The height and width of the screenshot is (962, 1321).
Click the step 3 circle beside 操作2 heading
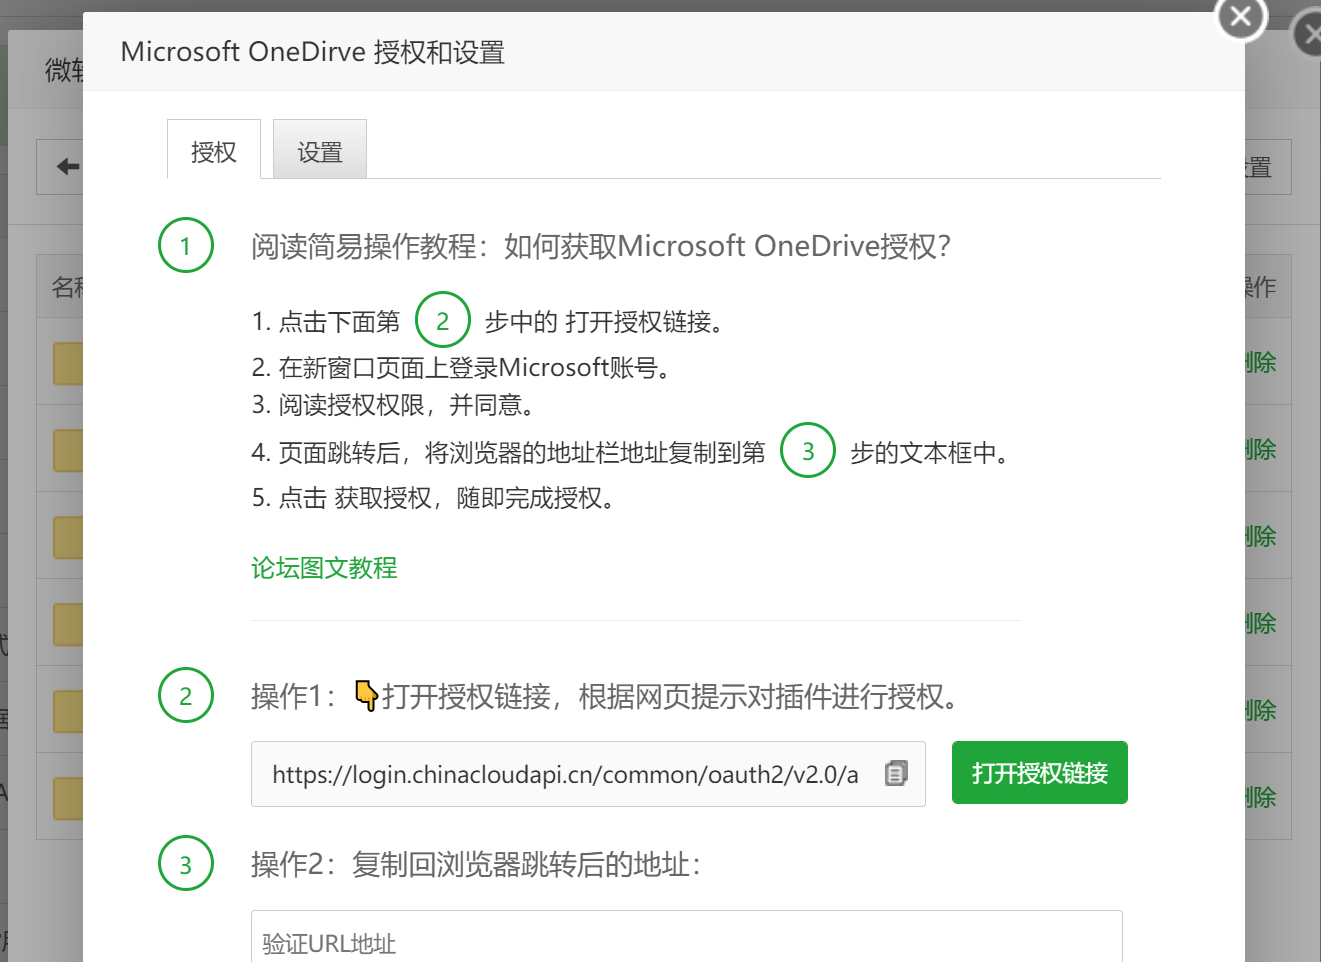186,863
